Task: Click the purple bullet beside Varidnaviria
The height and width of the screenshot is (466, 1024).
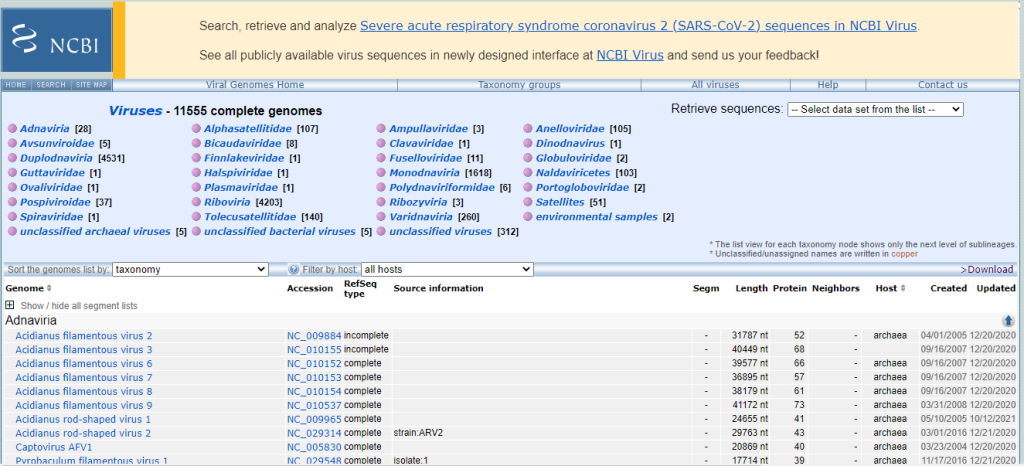Action: [381, 217]
